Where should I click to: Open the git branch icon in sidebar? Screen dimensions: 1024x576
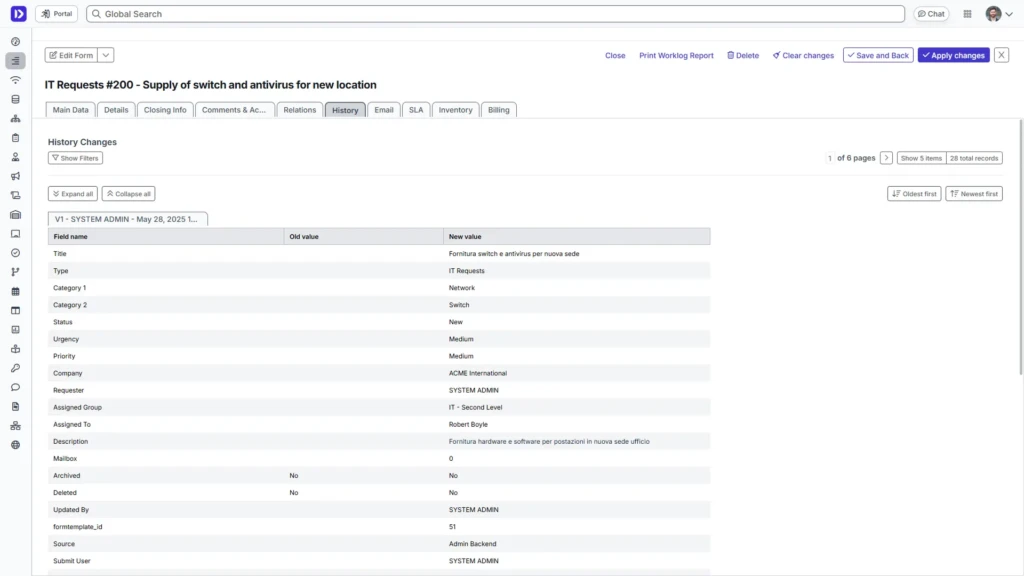(16, 272)
